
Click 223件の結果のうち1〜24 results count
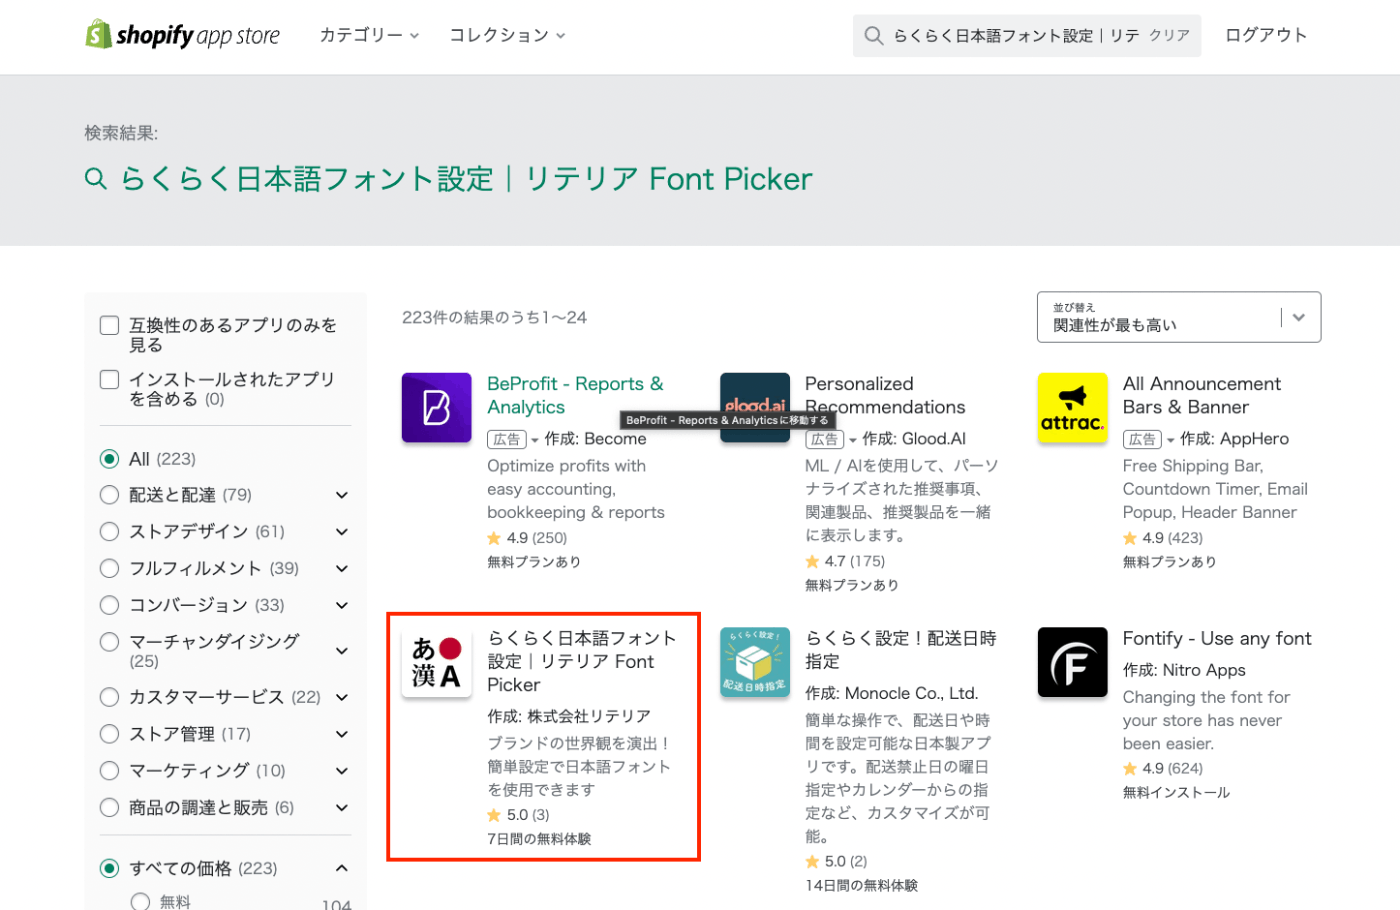coord(494,317)
